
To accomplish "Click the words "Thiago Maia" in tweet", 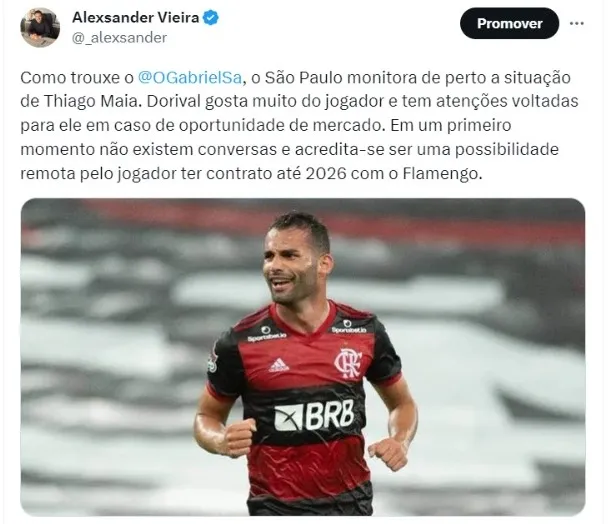I will point(90,101).
